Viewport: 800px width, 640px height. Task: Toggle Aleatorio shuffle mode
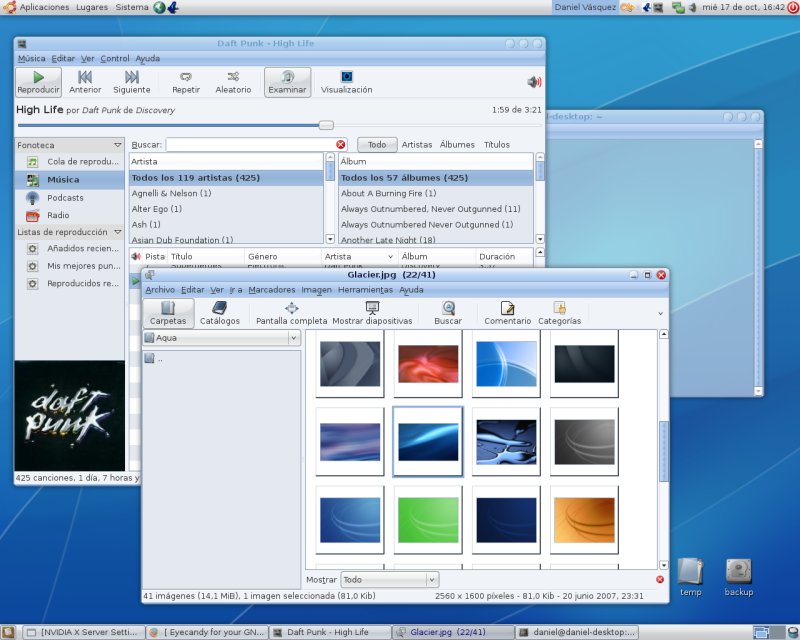(233, 82)
